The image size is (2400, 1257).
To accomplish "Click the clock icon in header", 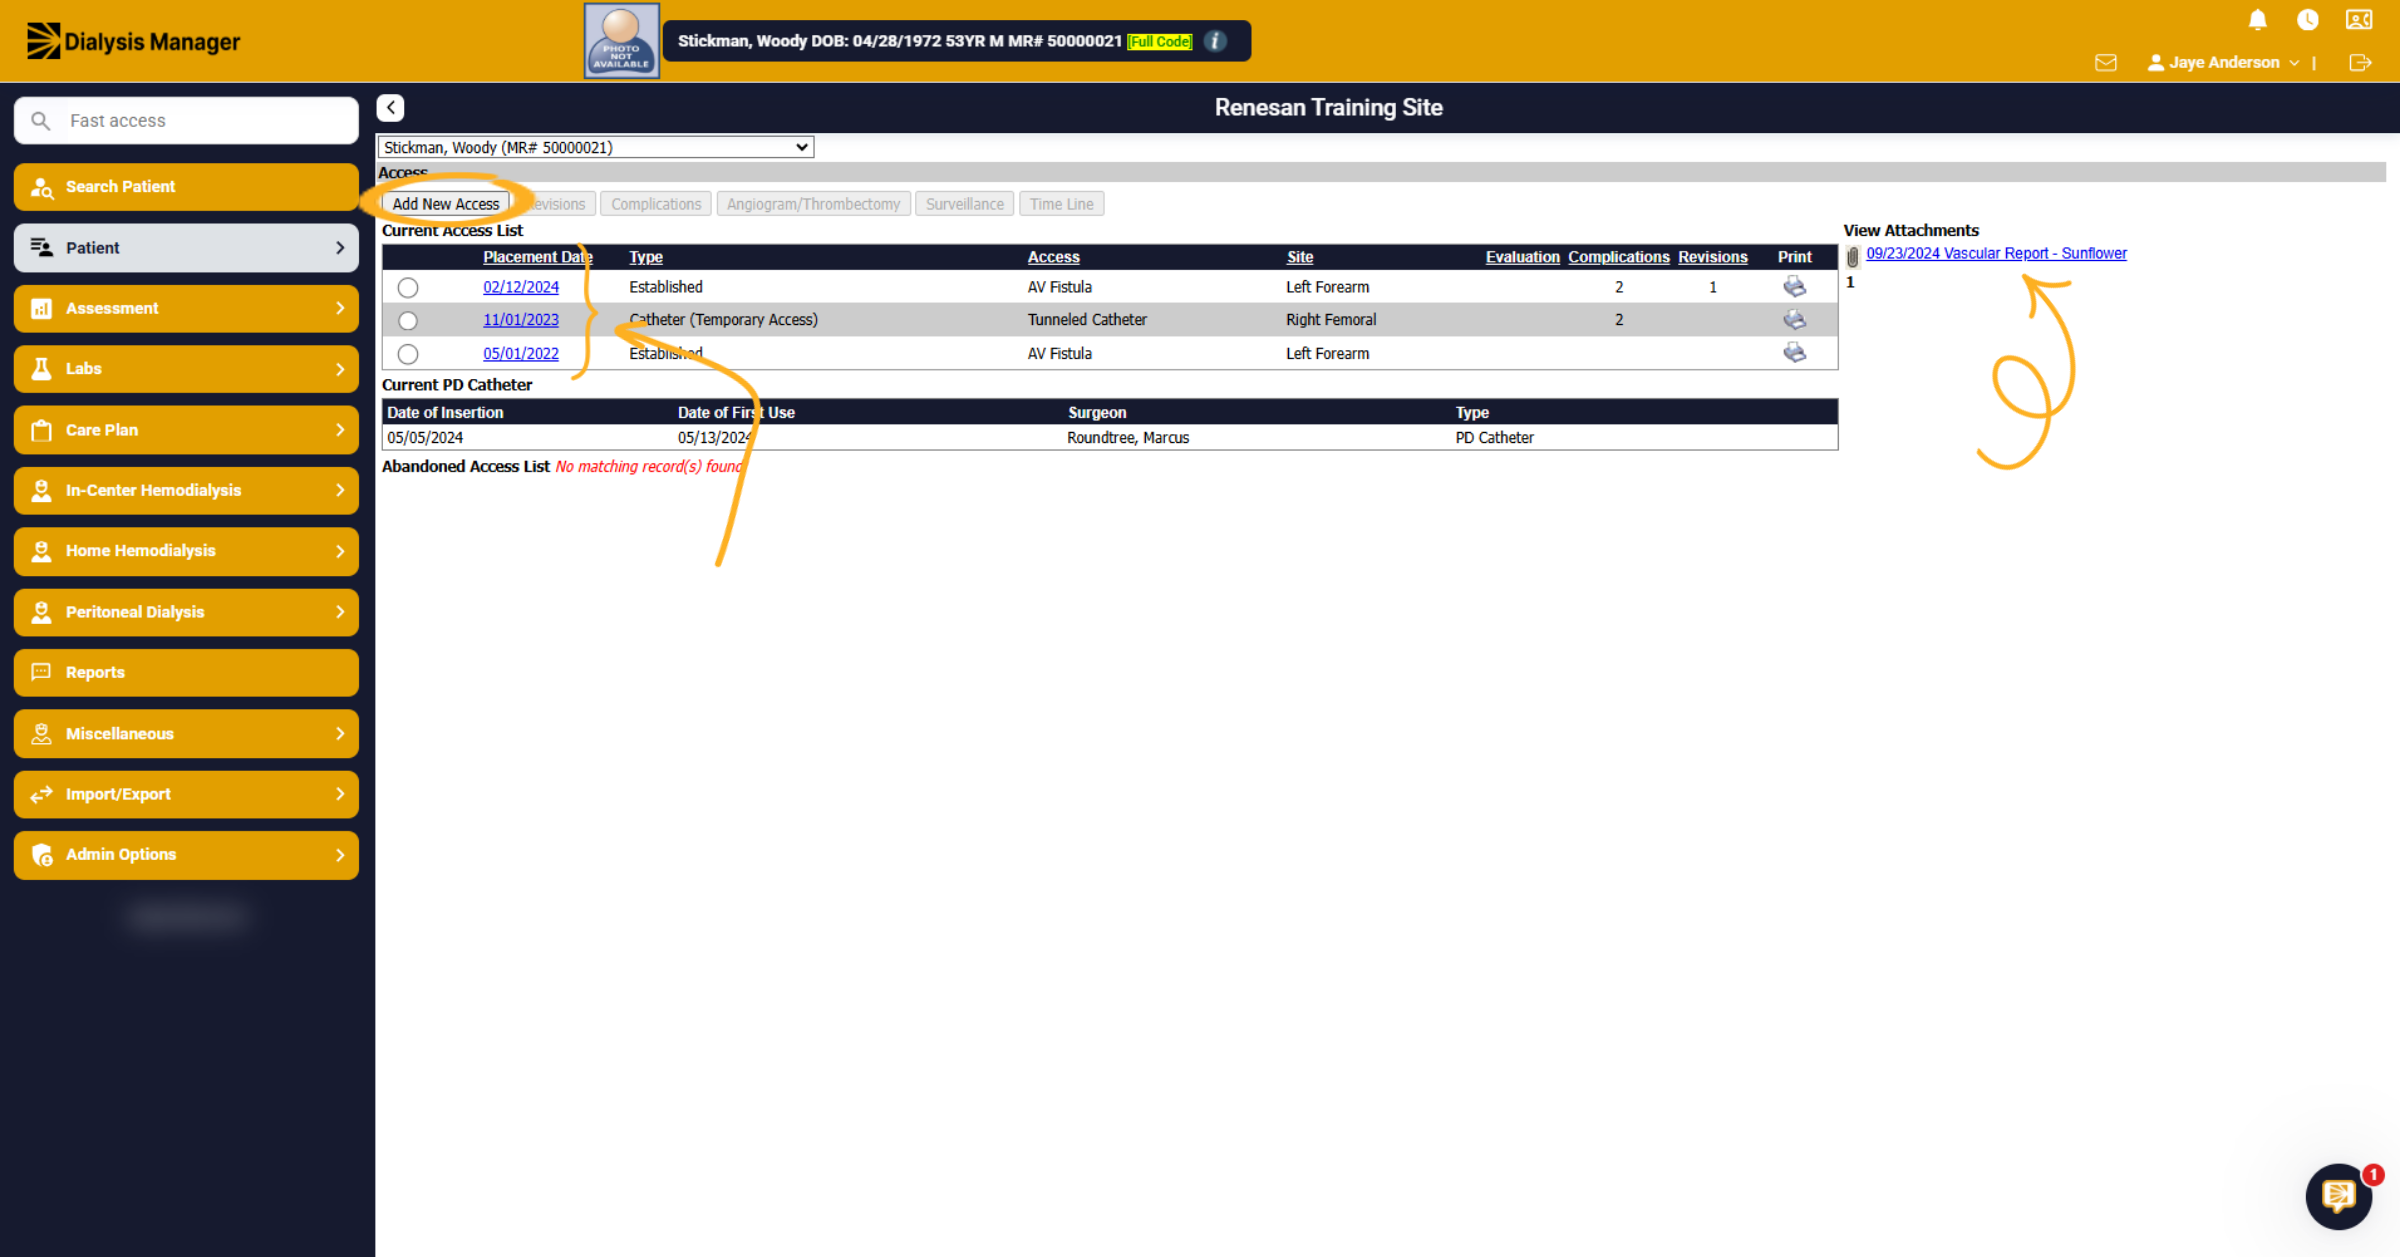I will [x=2307, y=20].
